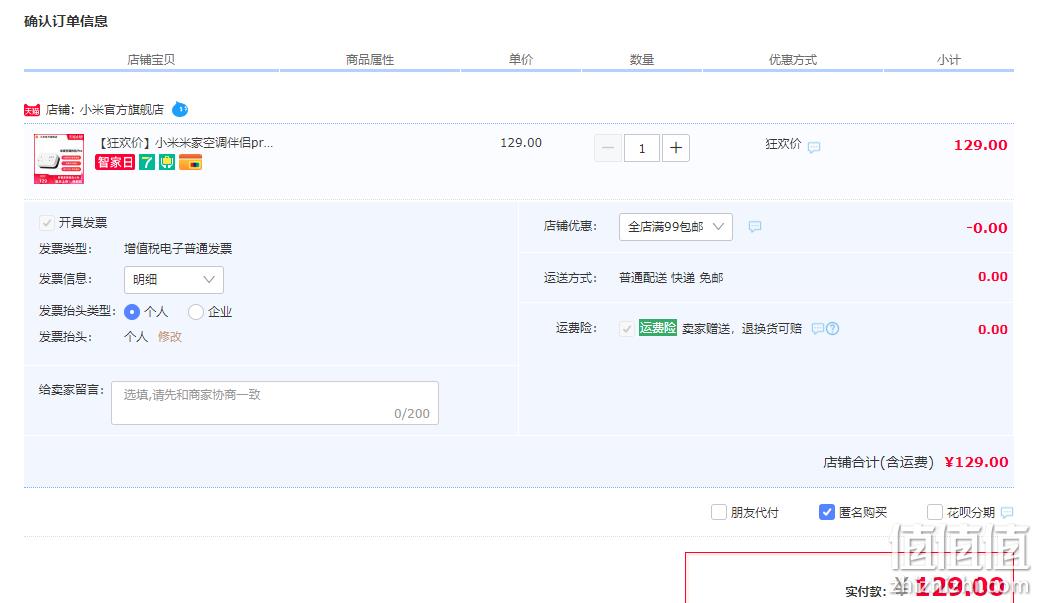Click the 优惠方式 column header
1039x603 pixels.
click(x=793, y=60)
